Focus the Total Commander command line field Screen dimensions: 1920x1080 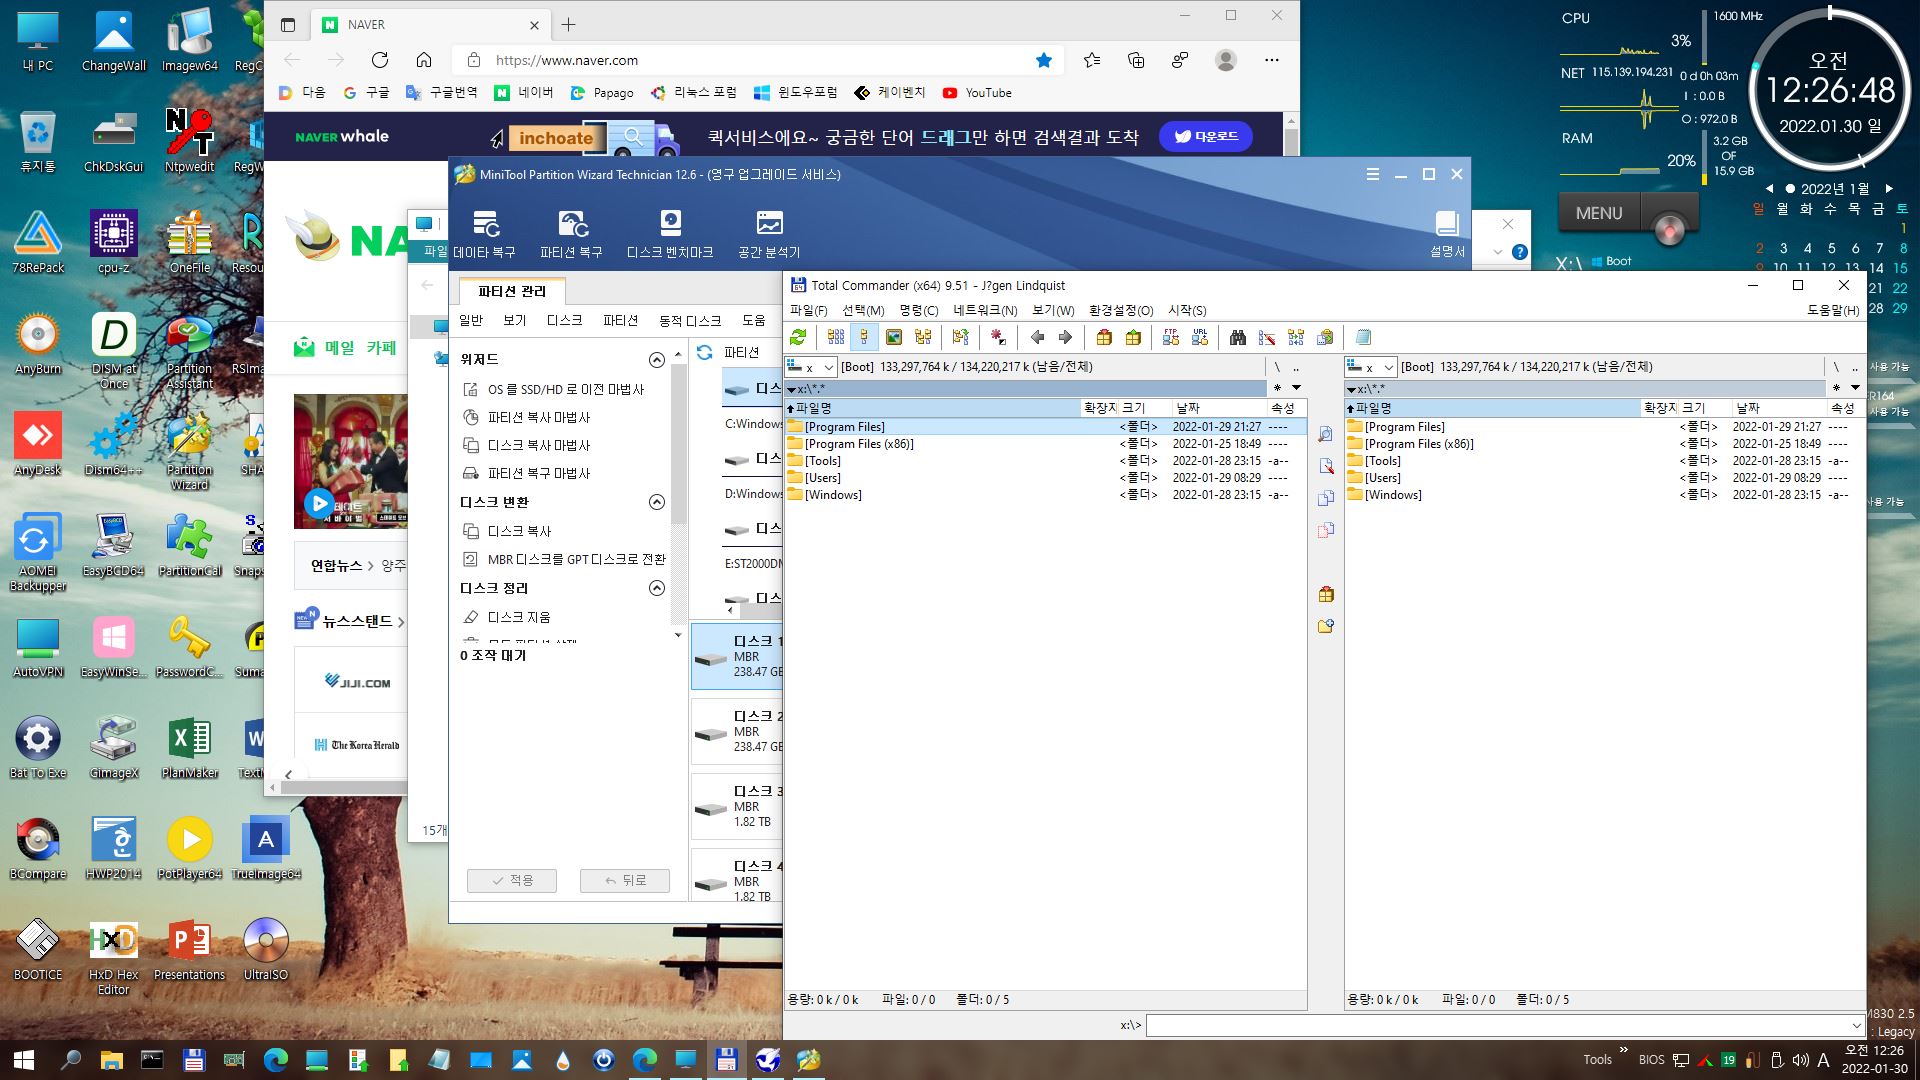tap(1498, 1025)
